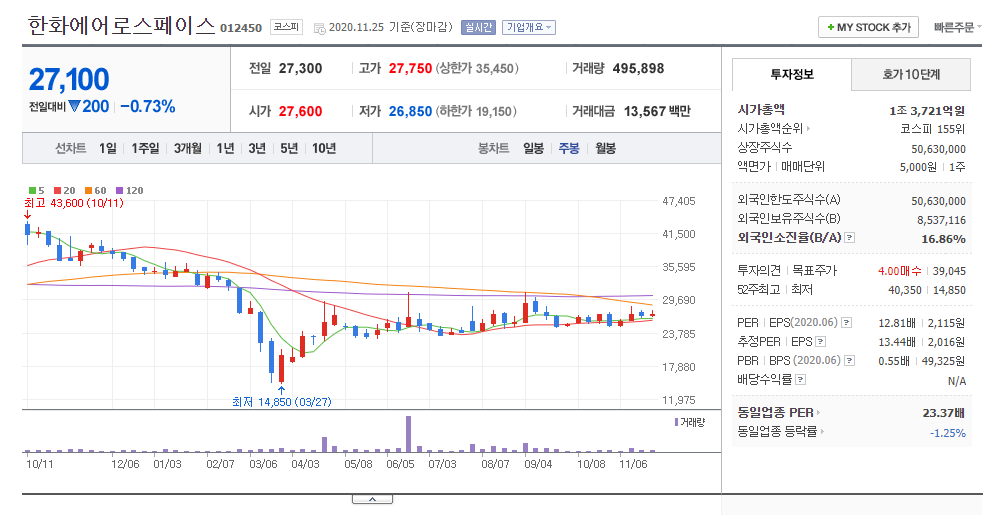Select the 3개월 line chart period

188,149
